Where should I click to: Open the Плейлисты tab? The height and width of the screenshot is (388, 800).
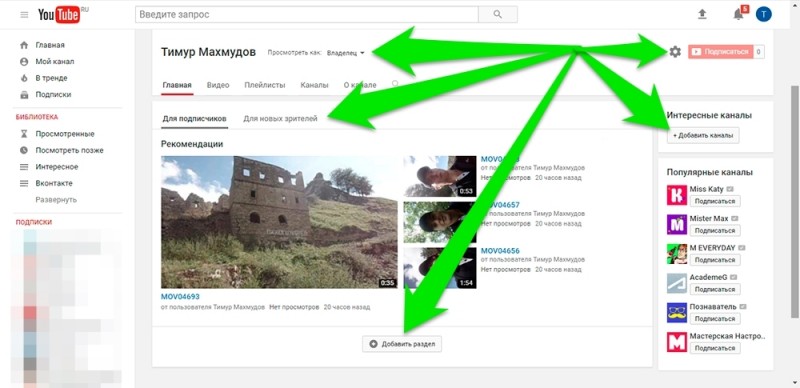point(265,85)
